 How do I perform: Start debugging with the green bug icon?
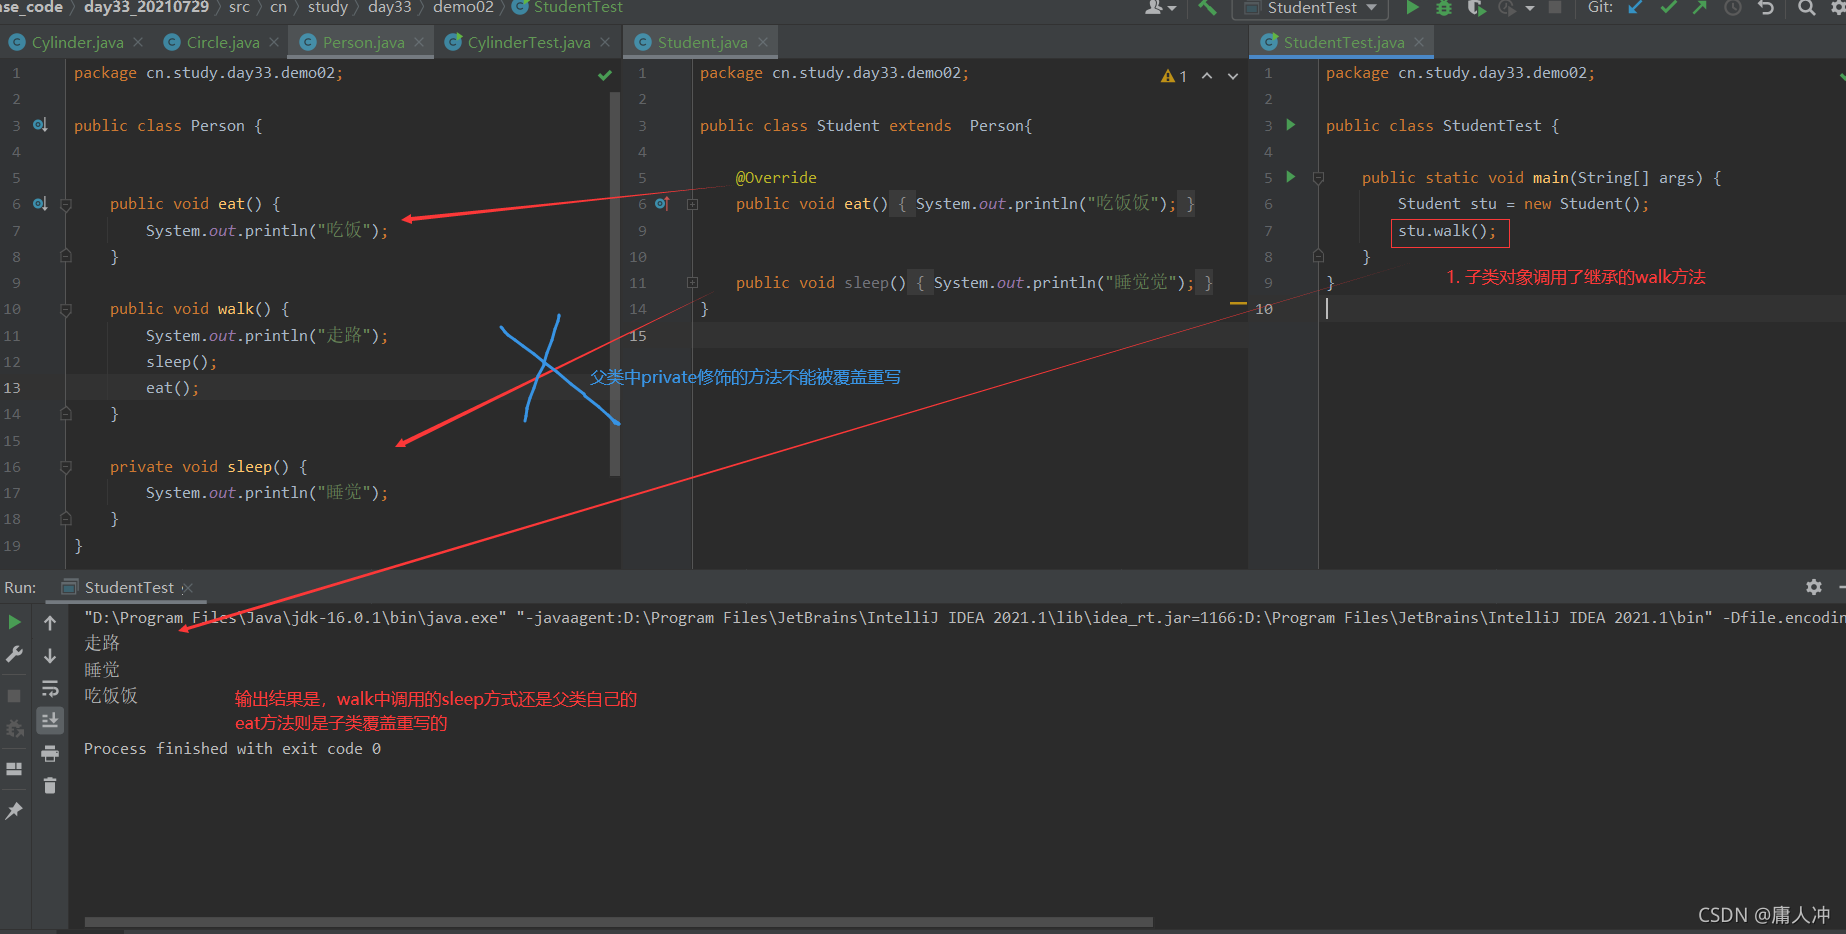[x=1444, y=8]
